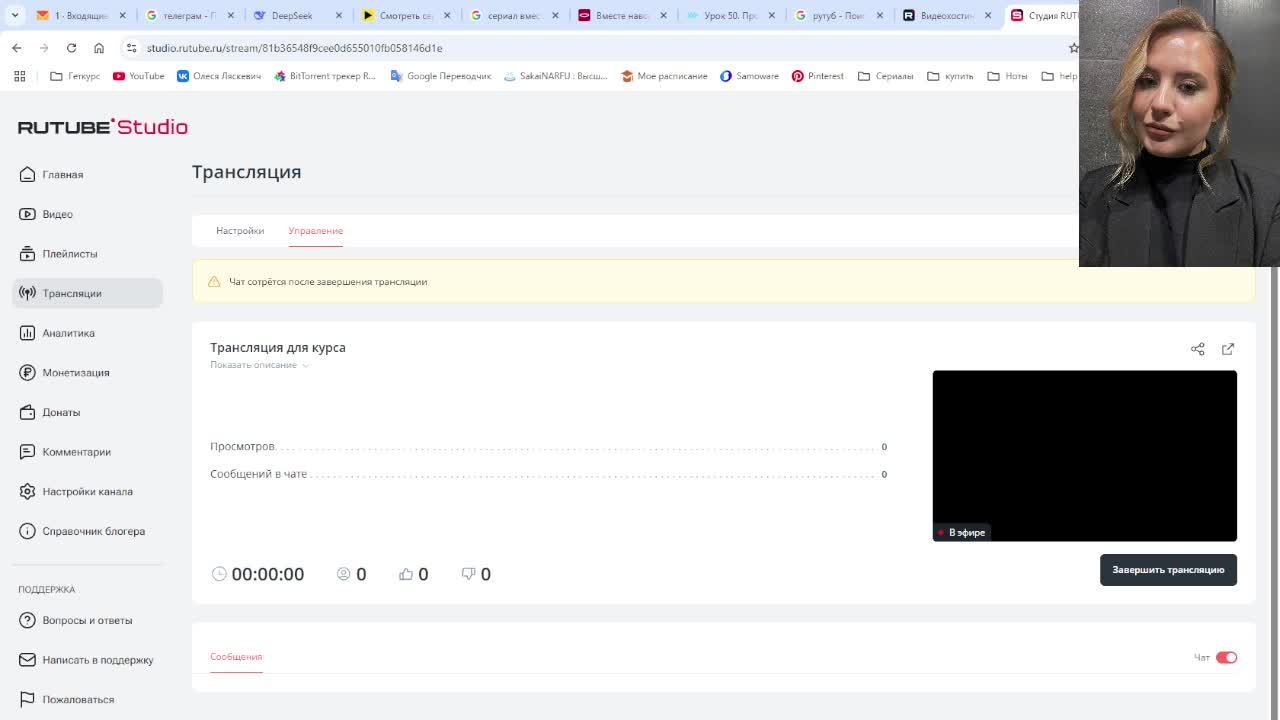This screenshot has height=720, width=1280.
Task: Click the Монетизация ruble icon
Action: (27, 372)
